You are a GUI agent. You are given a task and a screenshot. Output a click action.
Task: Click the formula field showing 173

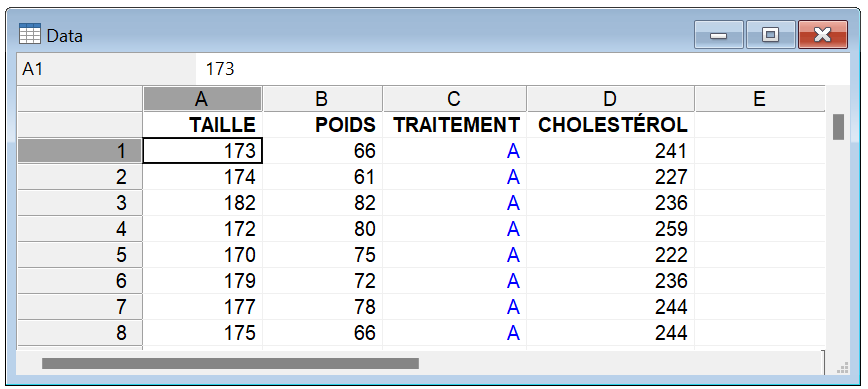[523, 69]
